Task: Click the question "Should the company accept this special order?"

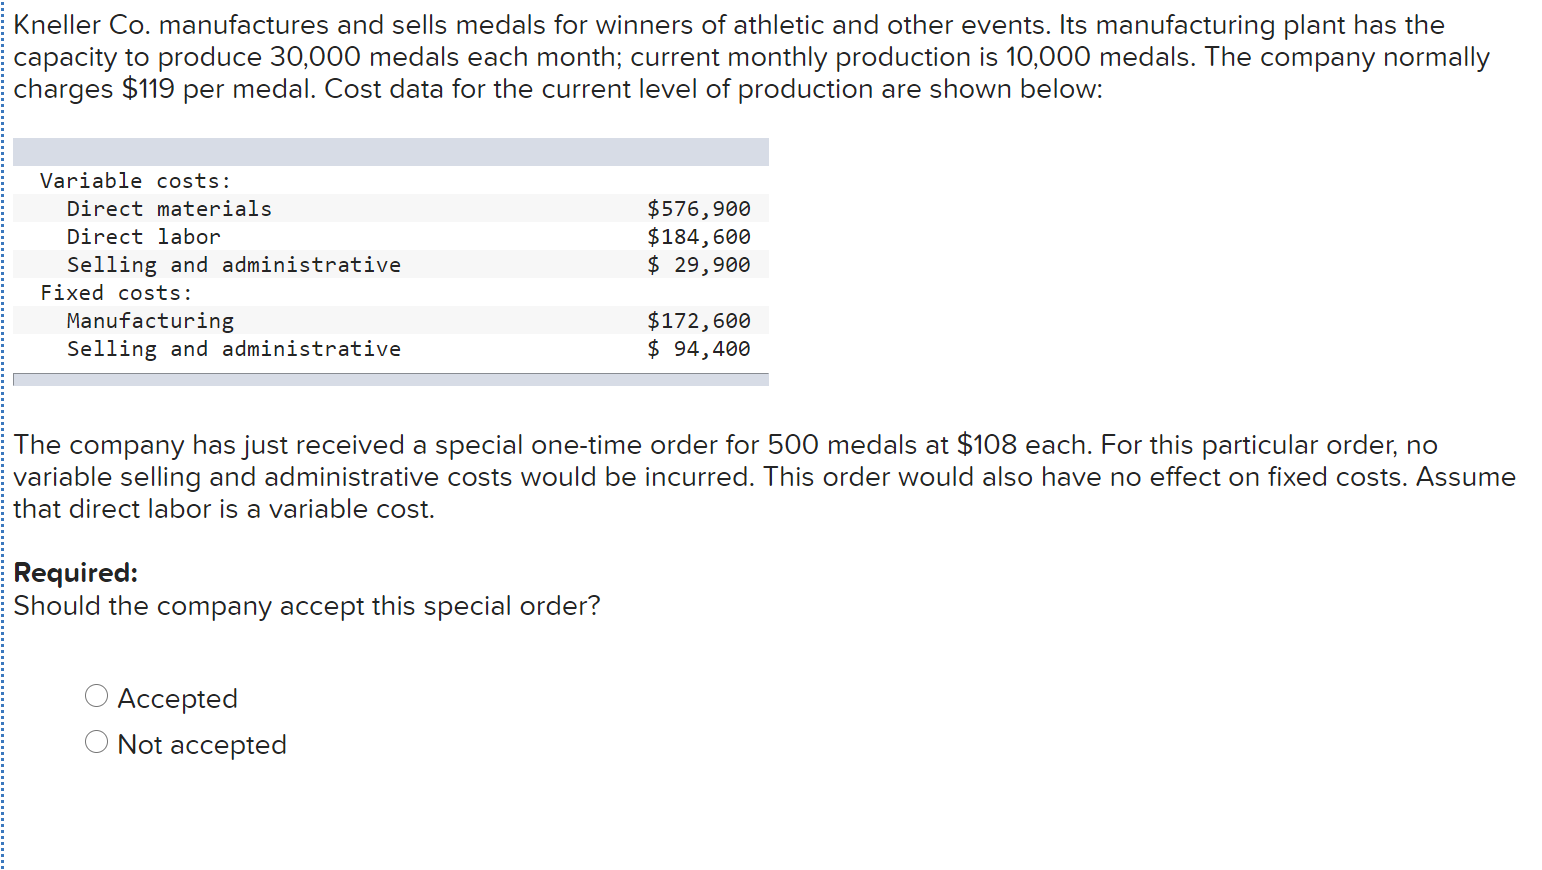Action: (306, 606)
